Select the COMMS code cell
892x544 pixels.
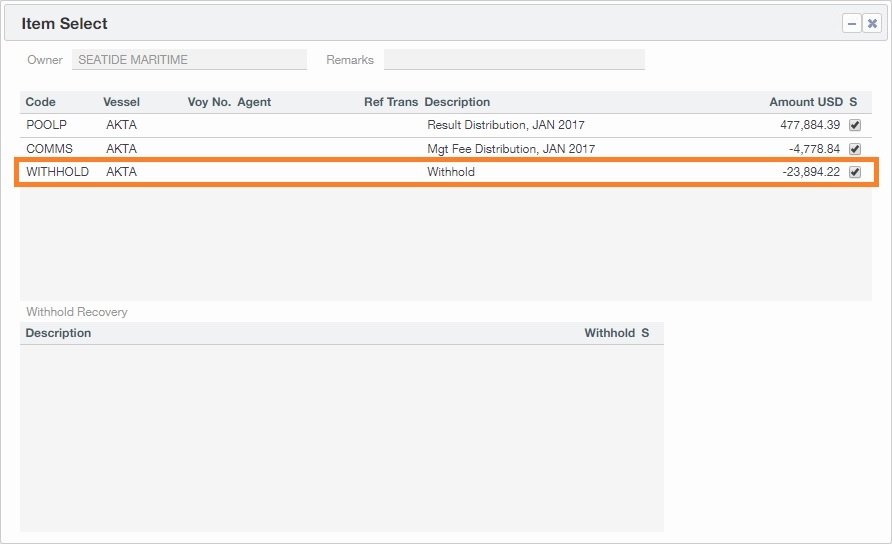[48, 148]
